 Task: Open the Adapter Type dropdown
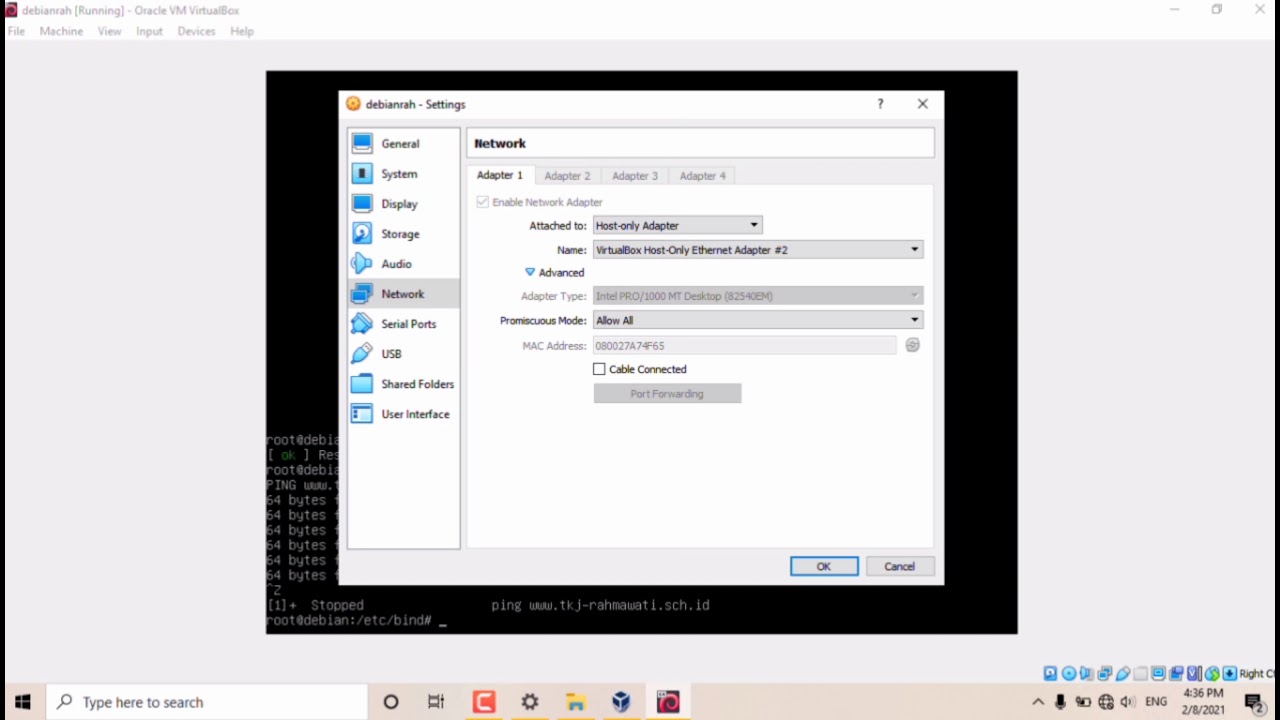tap(758, 296)
